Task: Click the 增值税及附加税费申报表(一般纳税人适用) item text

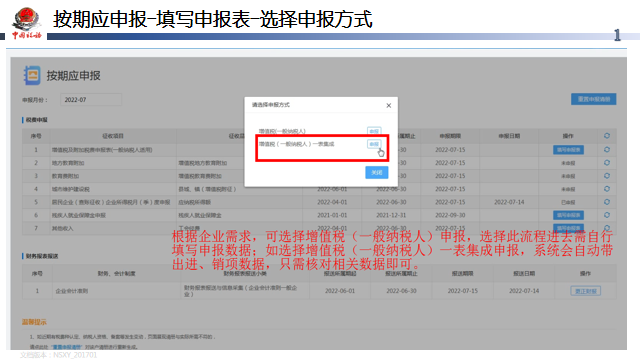Action: point(102,150)
